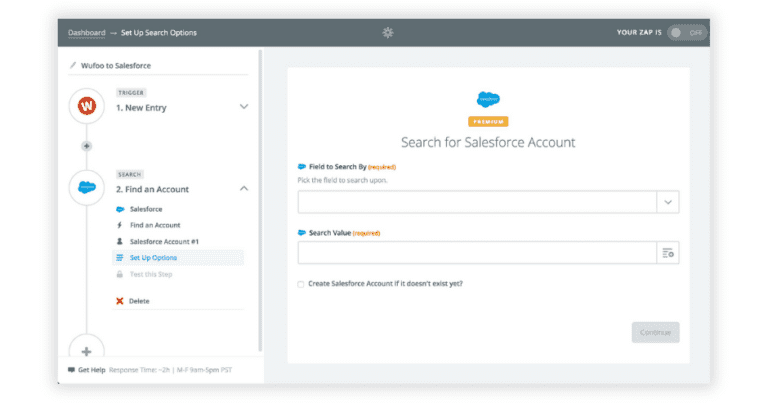Select Salesforce Account #1 in sidebar
Image resolution: width=768 pixels, height=409 pixels.
(x=164, y=241)
